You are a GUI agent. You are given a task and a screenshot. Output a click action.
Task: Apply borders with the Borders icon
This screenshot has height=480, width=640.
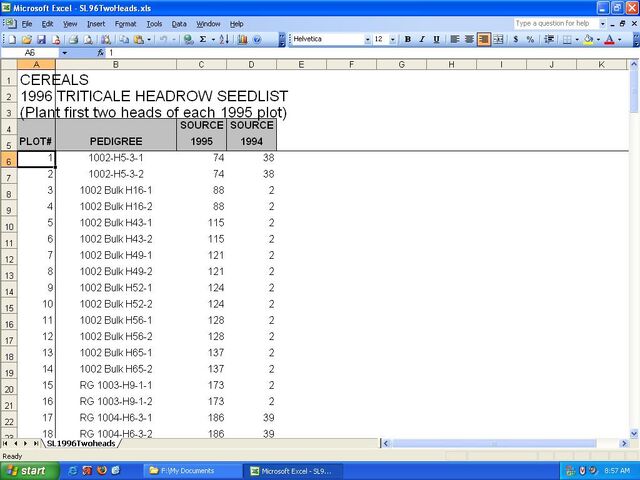pyautogui.click(x=567, y=39)
